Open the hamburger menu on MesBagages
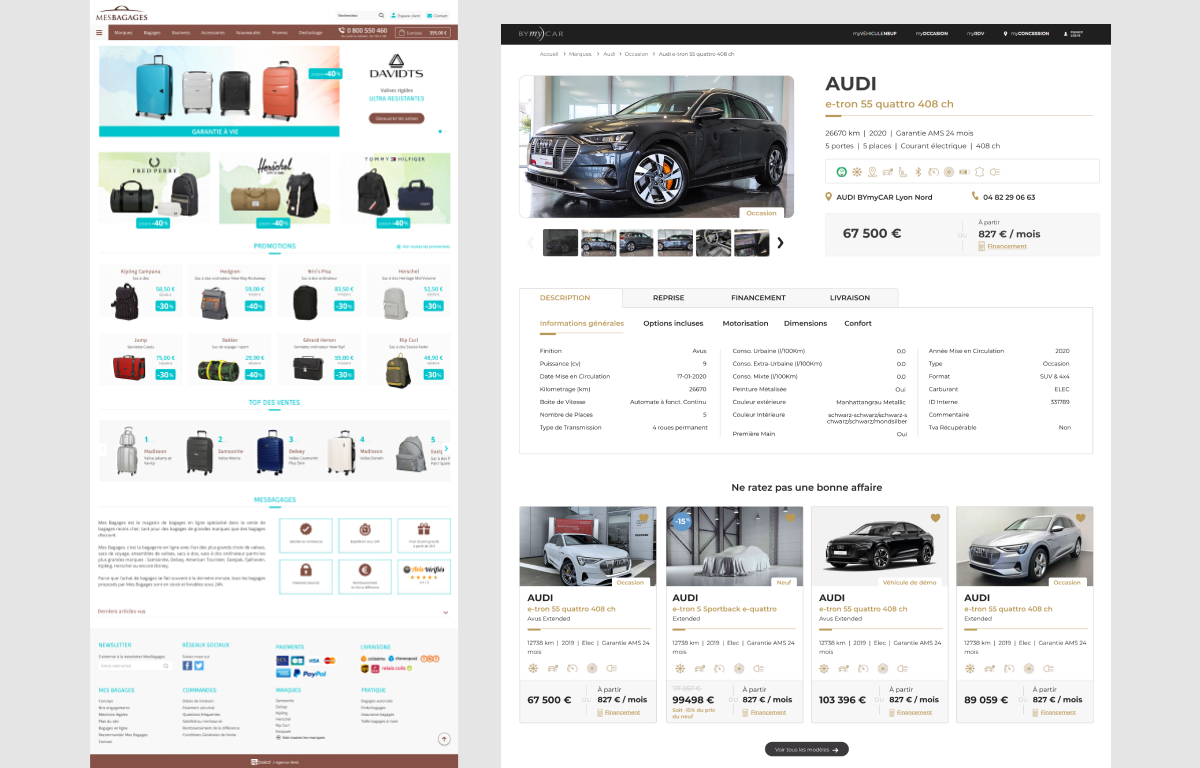Screen dimensions: 1200x768 point(99,32)
